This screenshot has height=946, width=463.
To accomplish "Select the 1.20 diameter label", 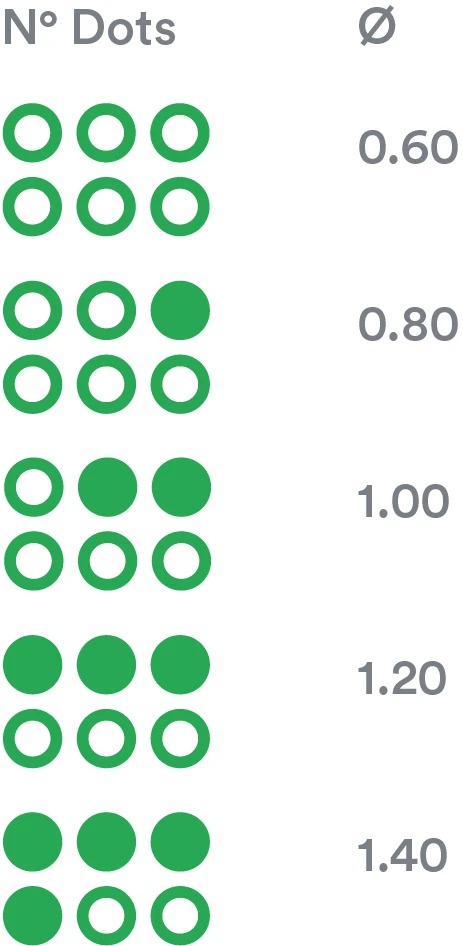I will [401, 679].
